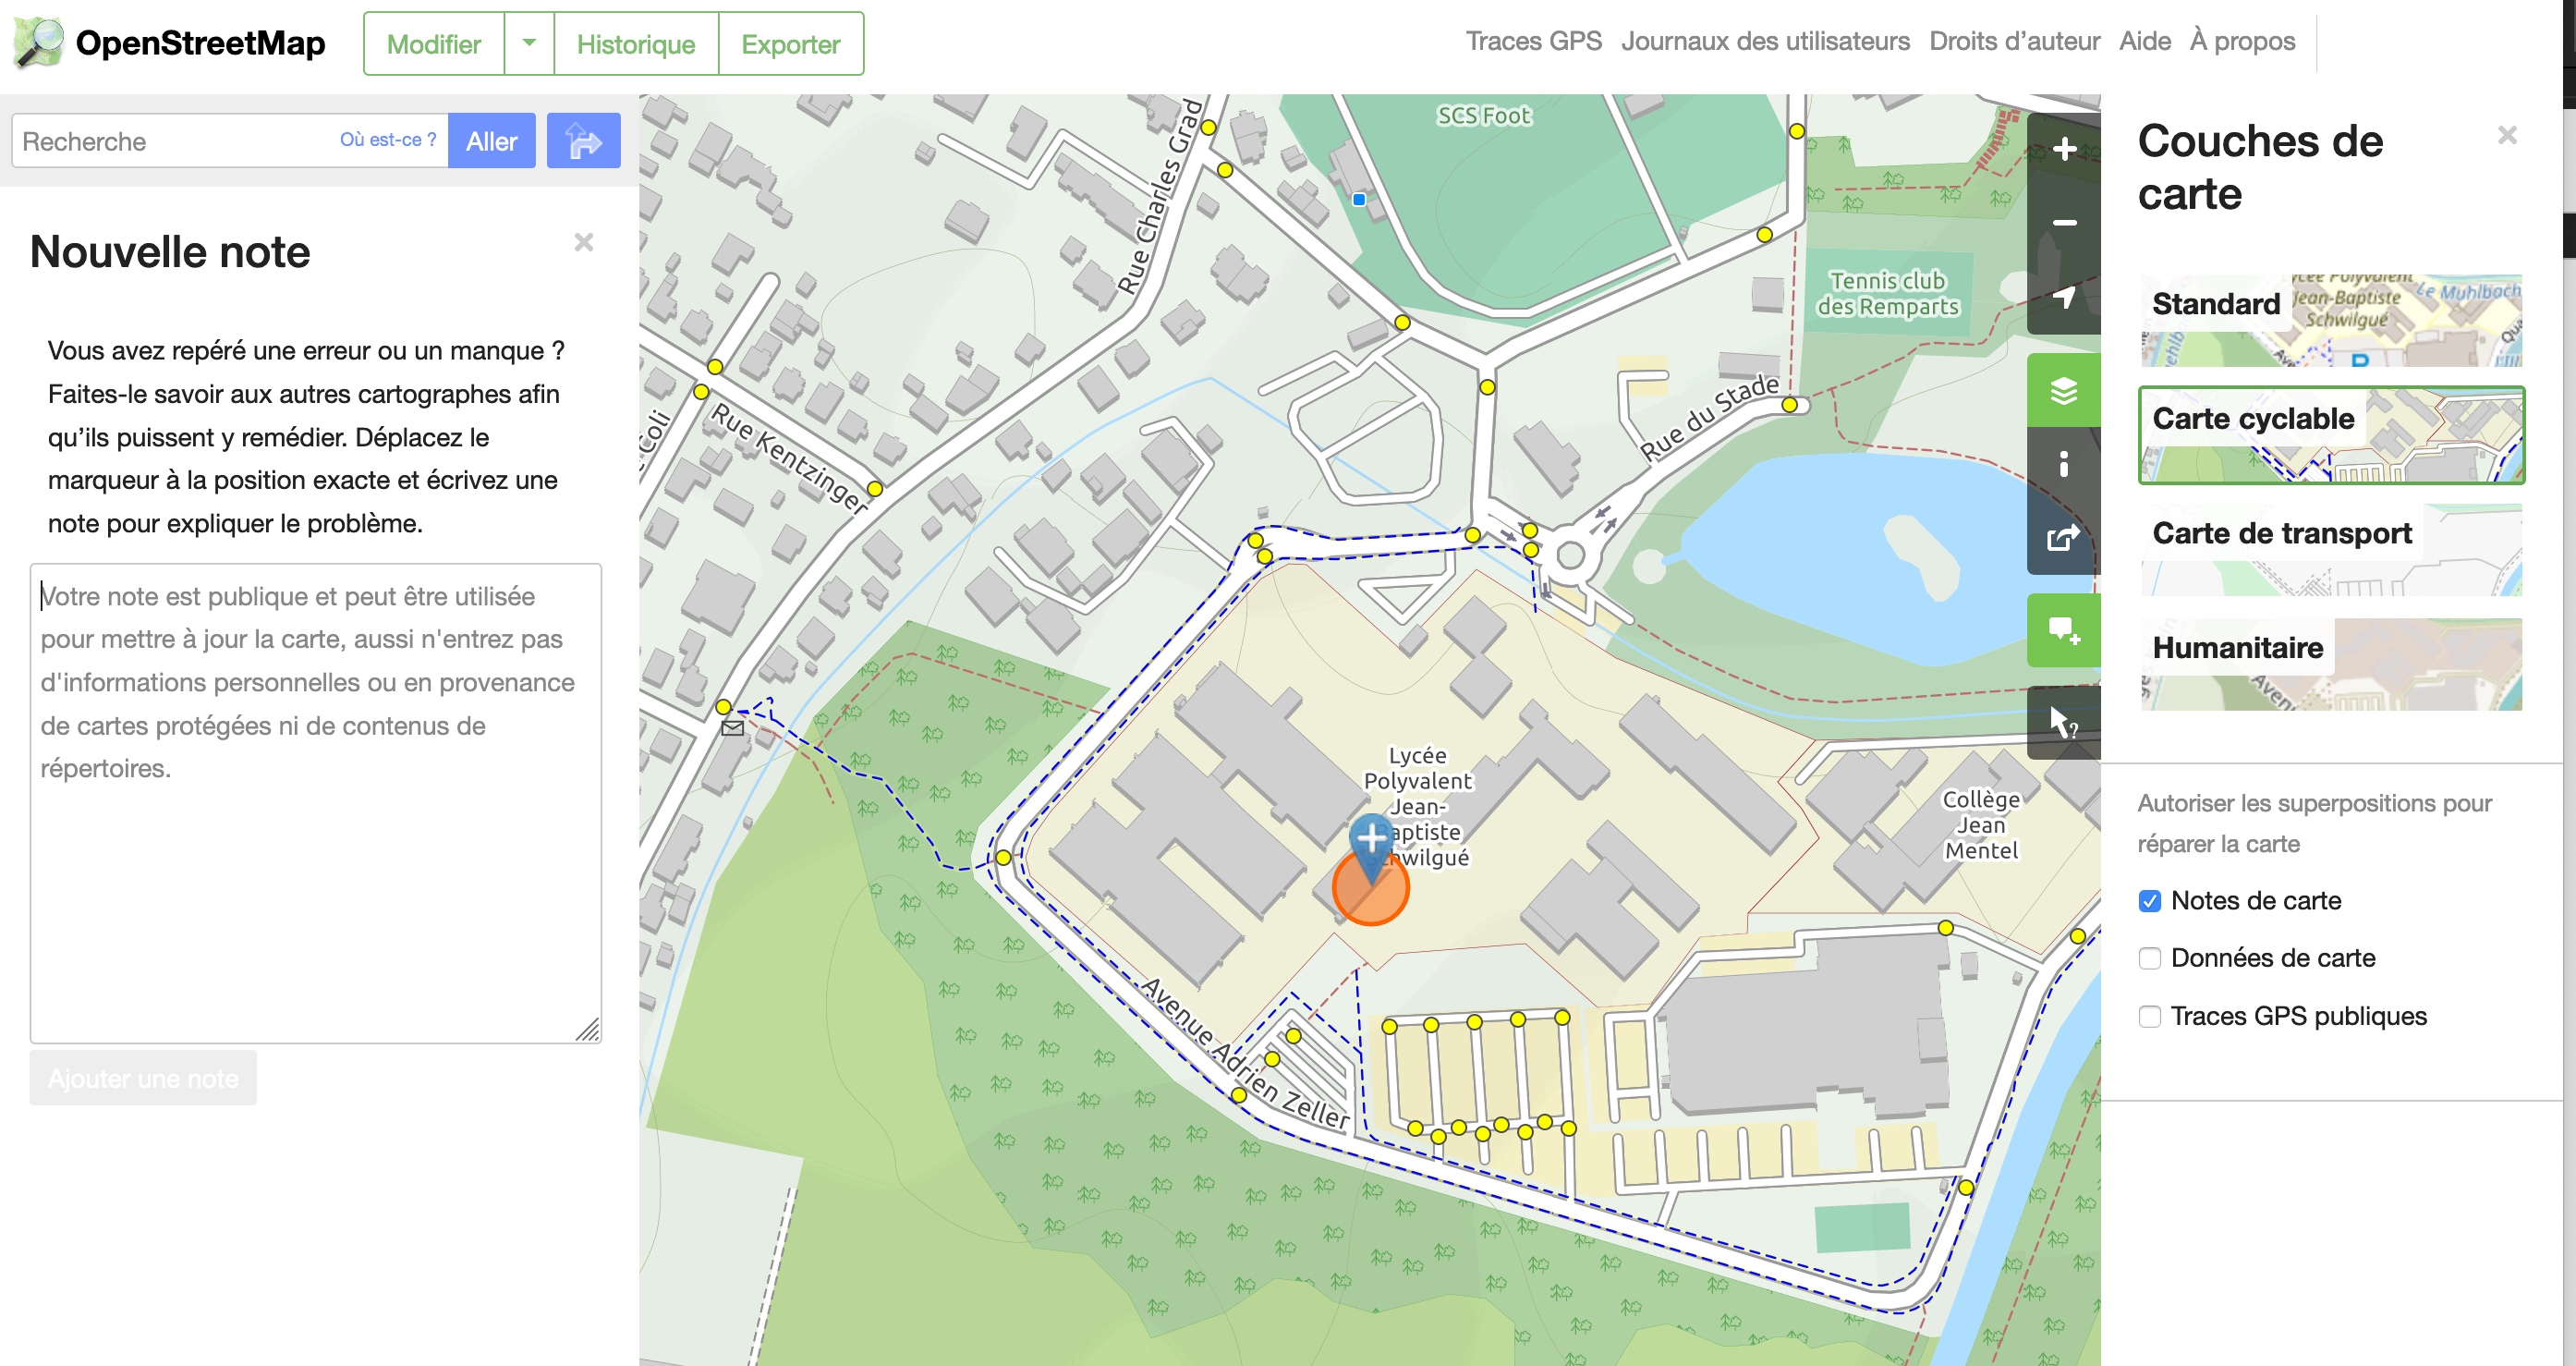Enable Données de carte overlay

pos(2149,958)
